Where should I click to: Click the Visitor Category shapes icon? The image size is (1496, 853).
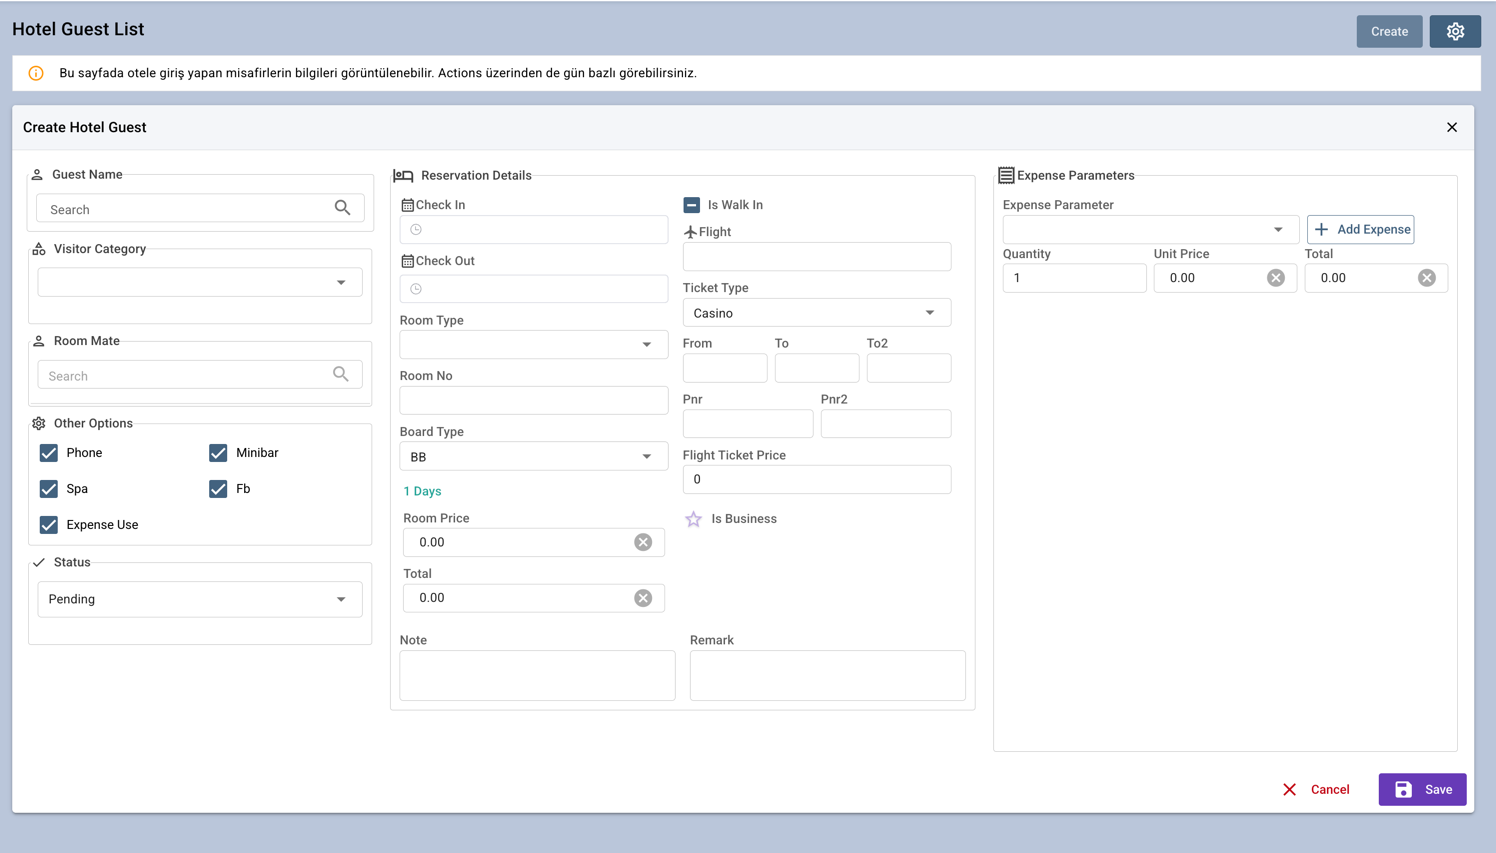[39, 249]
